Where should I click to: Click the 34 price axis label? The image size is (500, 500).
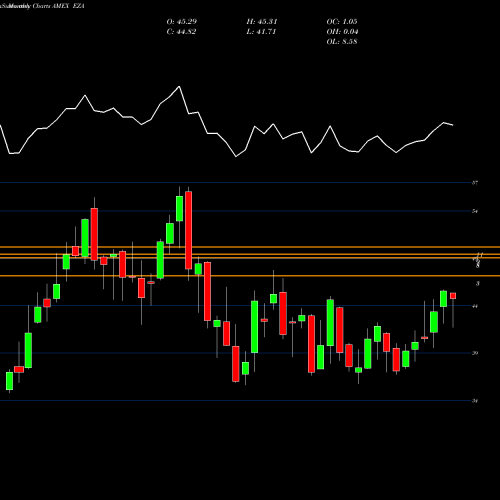click(x=475, y=401)
